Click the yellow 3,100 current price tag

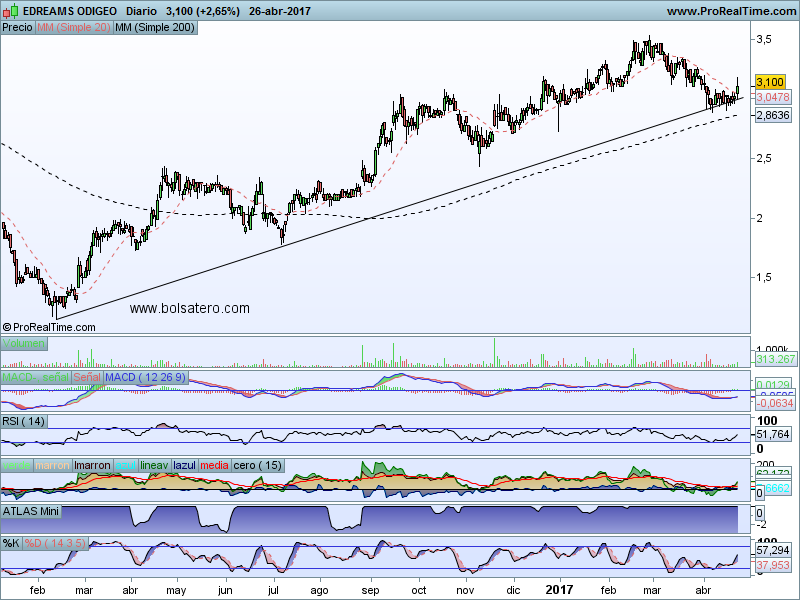771,81
